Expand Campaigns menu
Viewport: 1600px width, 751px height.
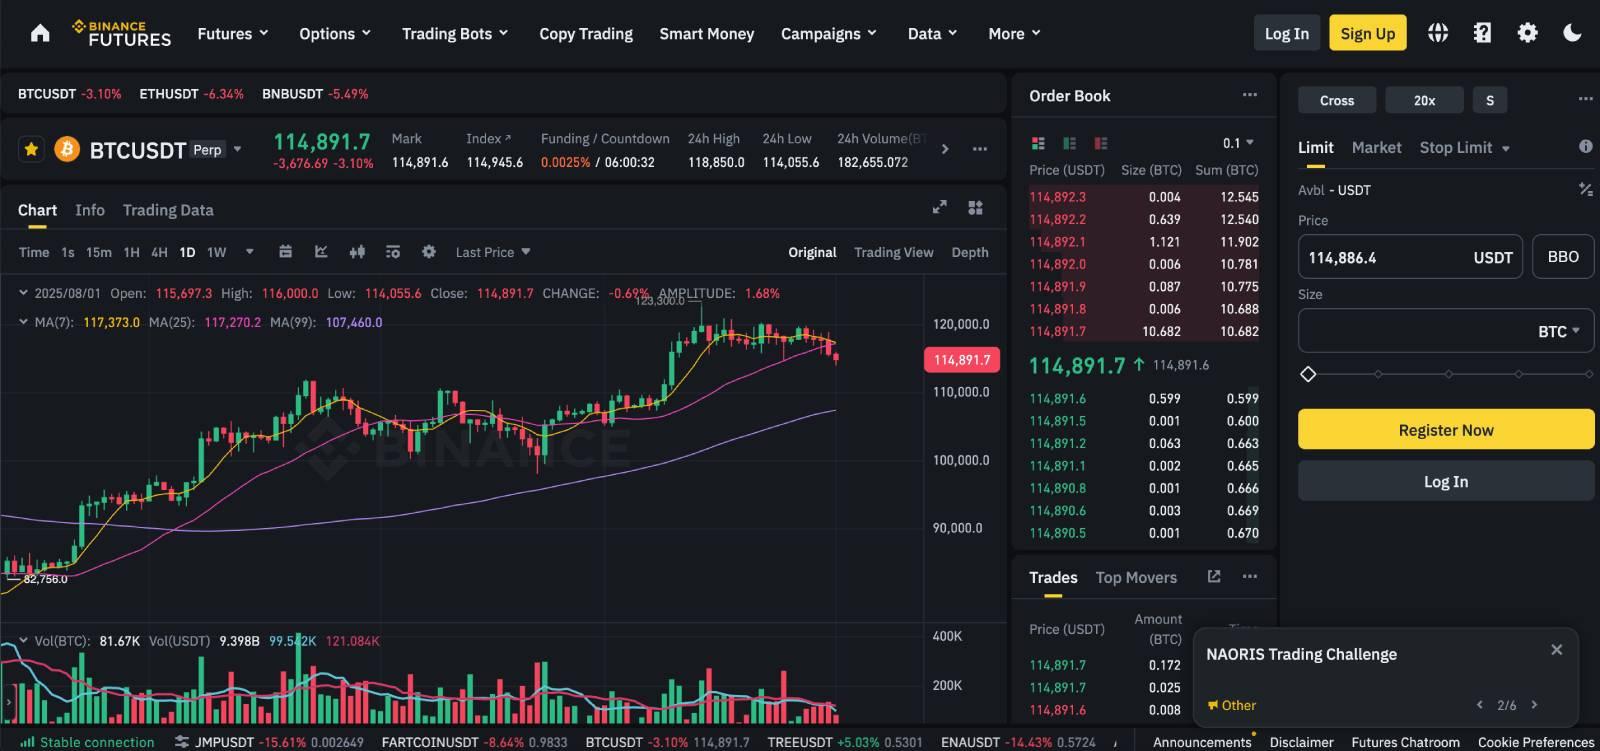829,33
